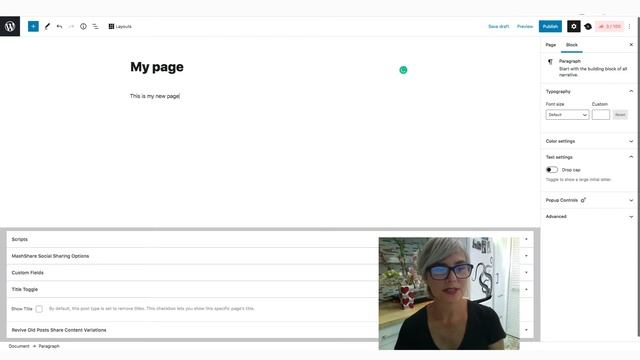The height and width of the screenshot is (360, 640).
Task: Save the page as draft
Action: [x=498, y=27]
